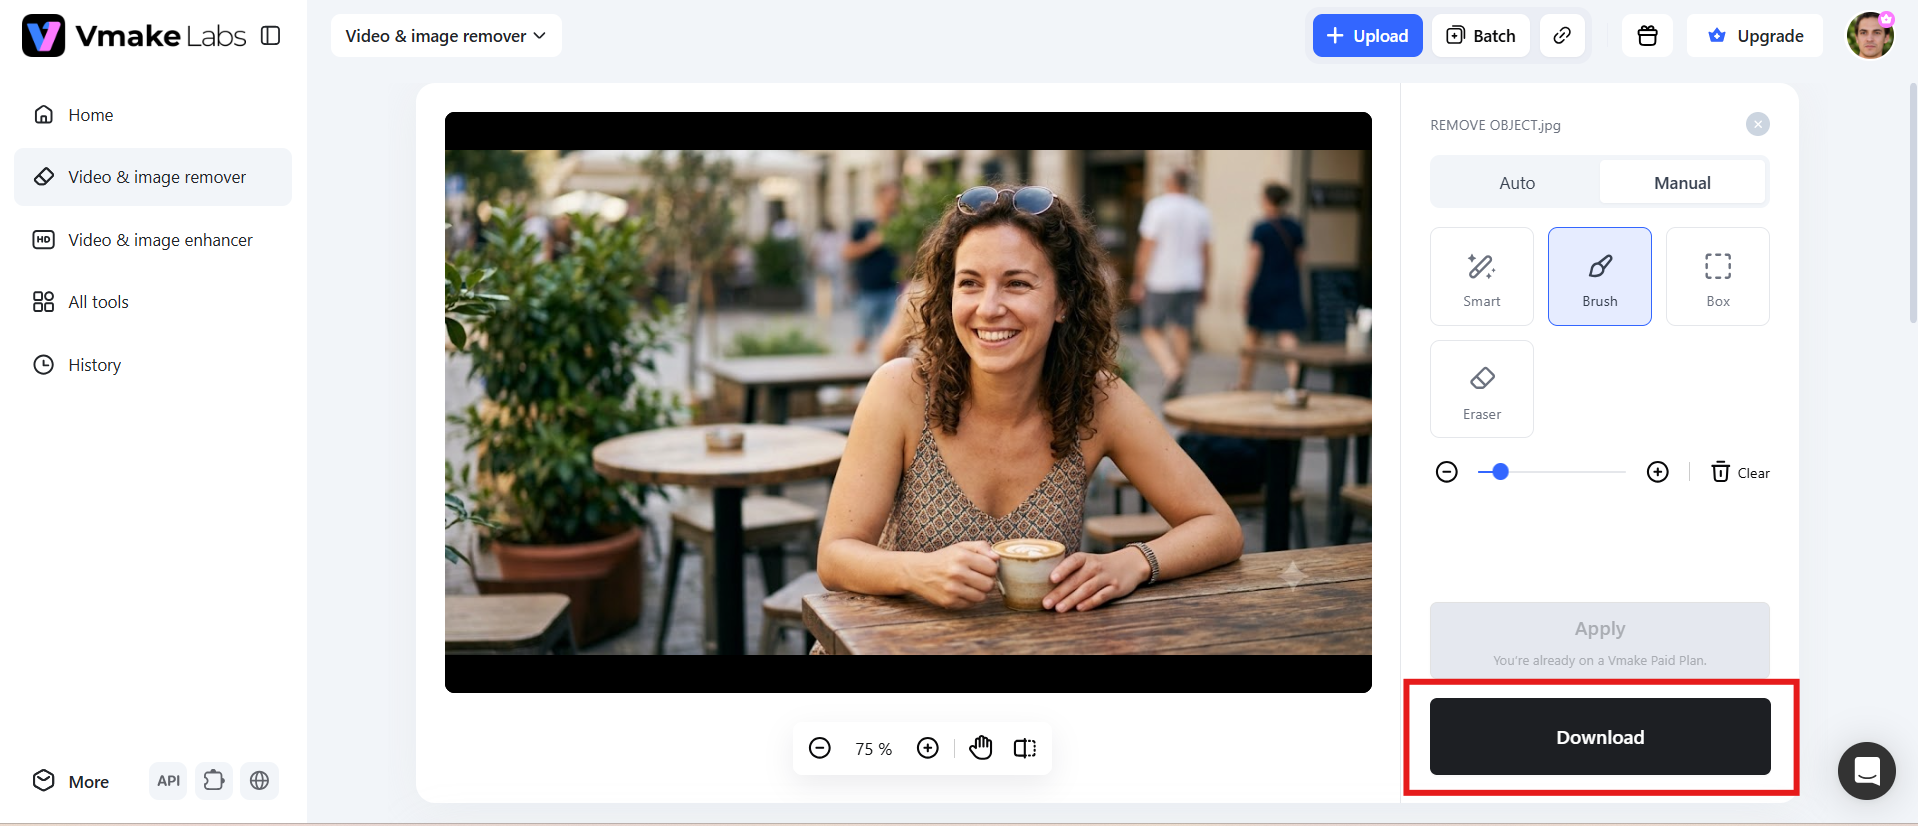The image size is (1918, 826).
Task: Toggle the before/after compare view
Action: pyautogui.click(x=1025, y=748)
